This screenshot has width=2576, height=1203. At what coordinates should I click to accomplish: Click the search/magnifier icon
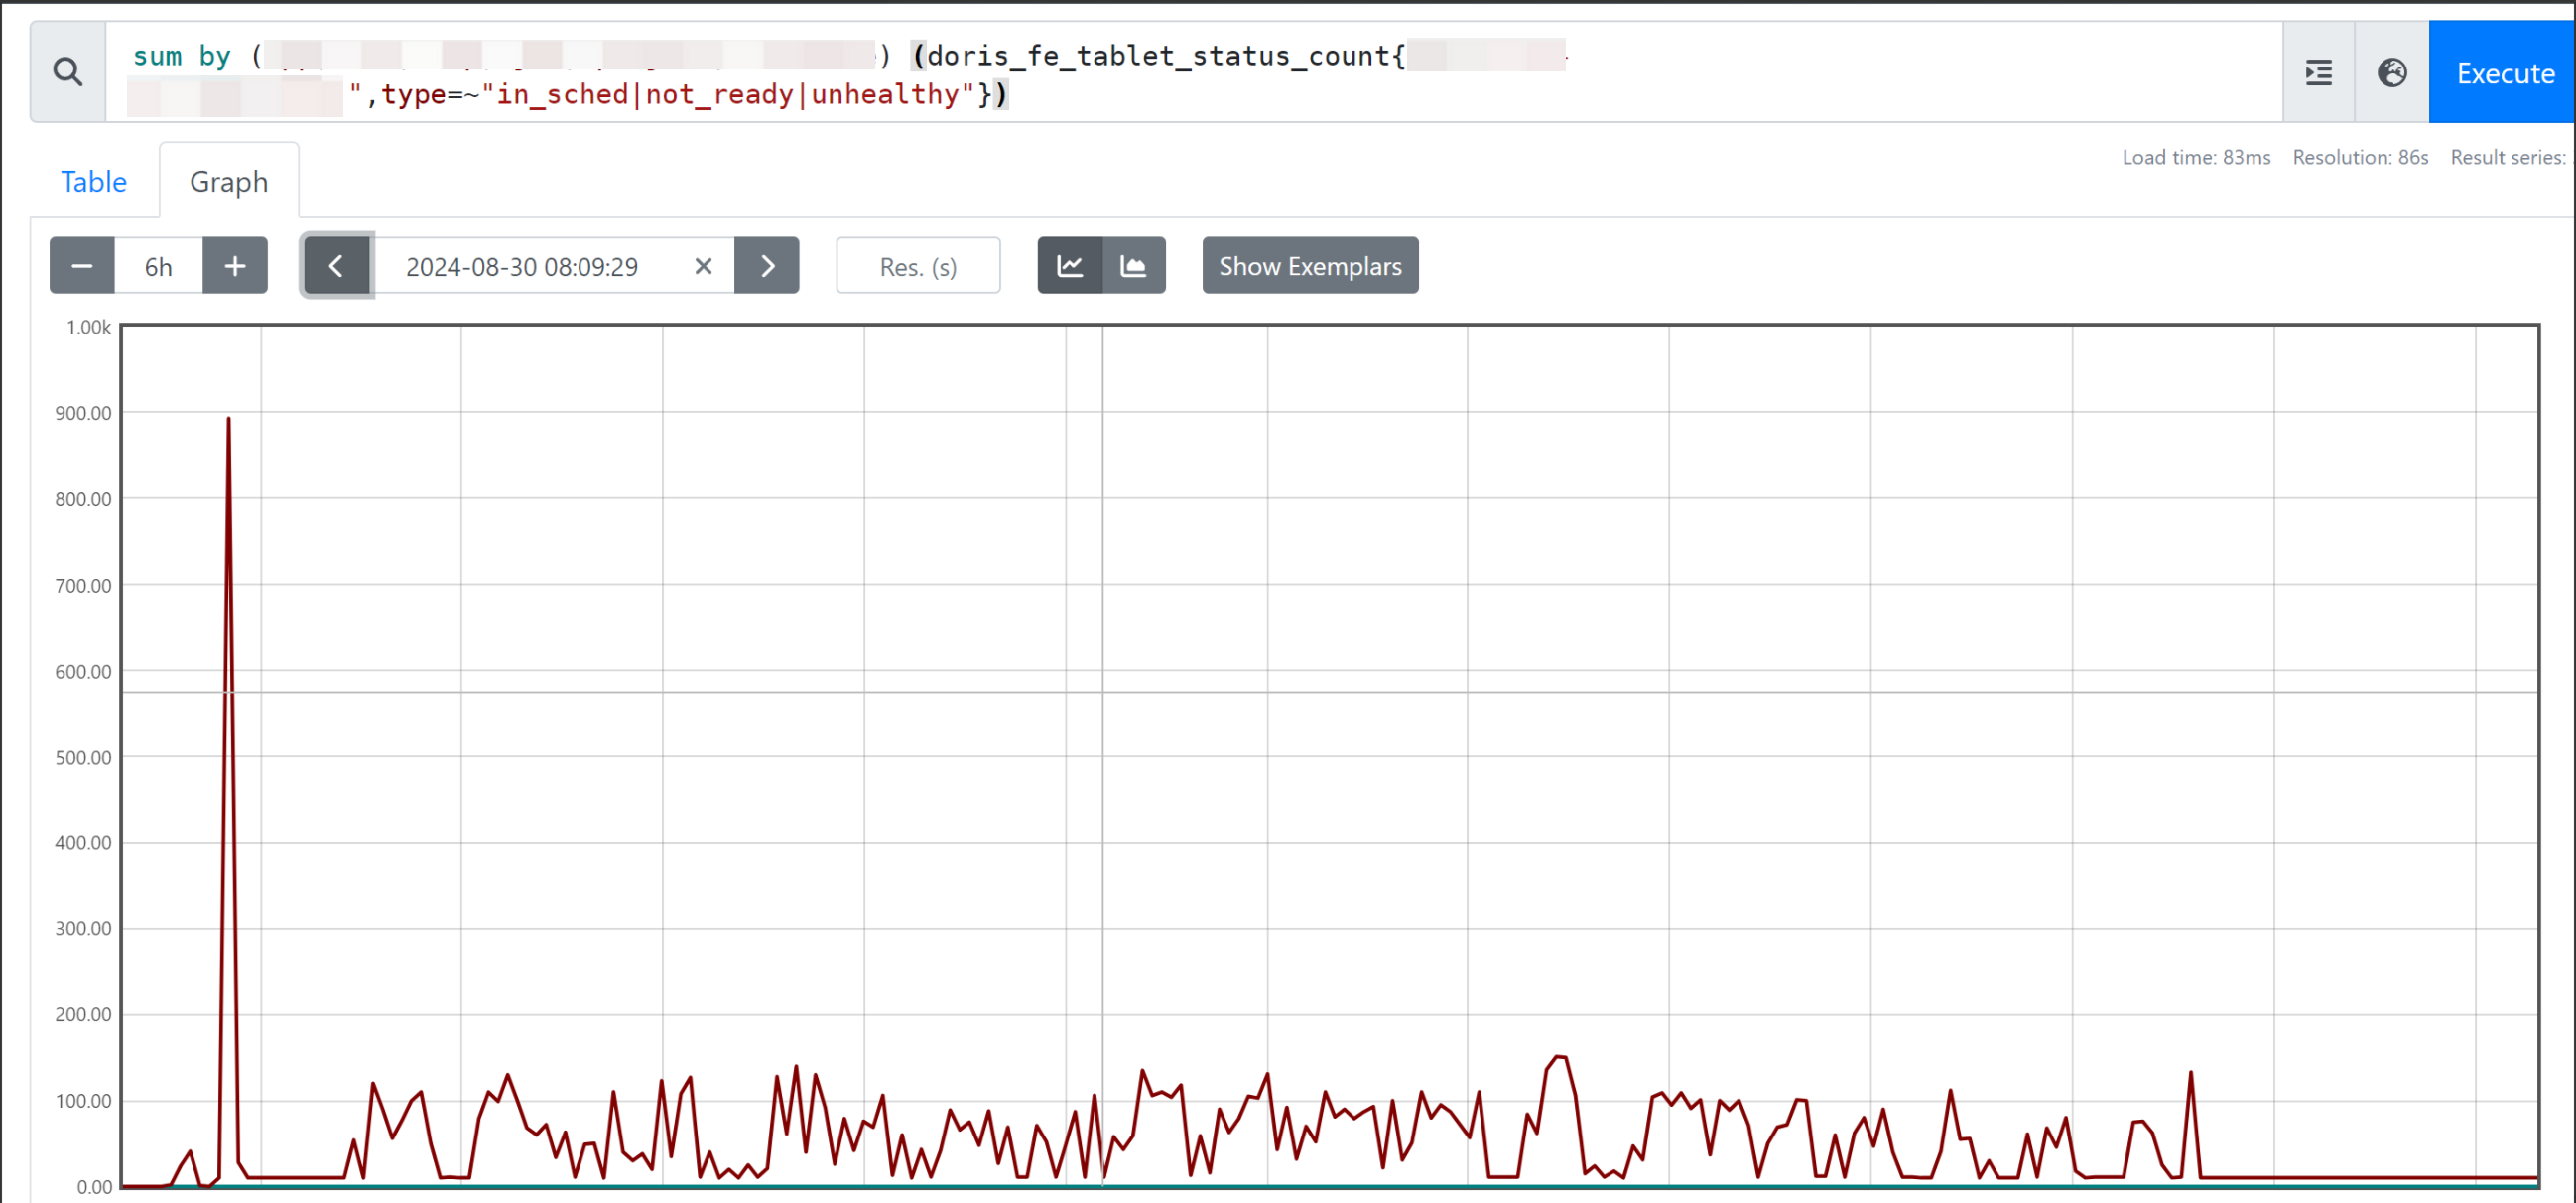pyautogui.click(x=67, y=72)
